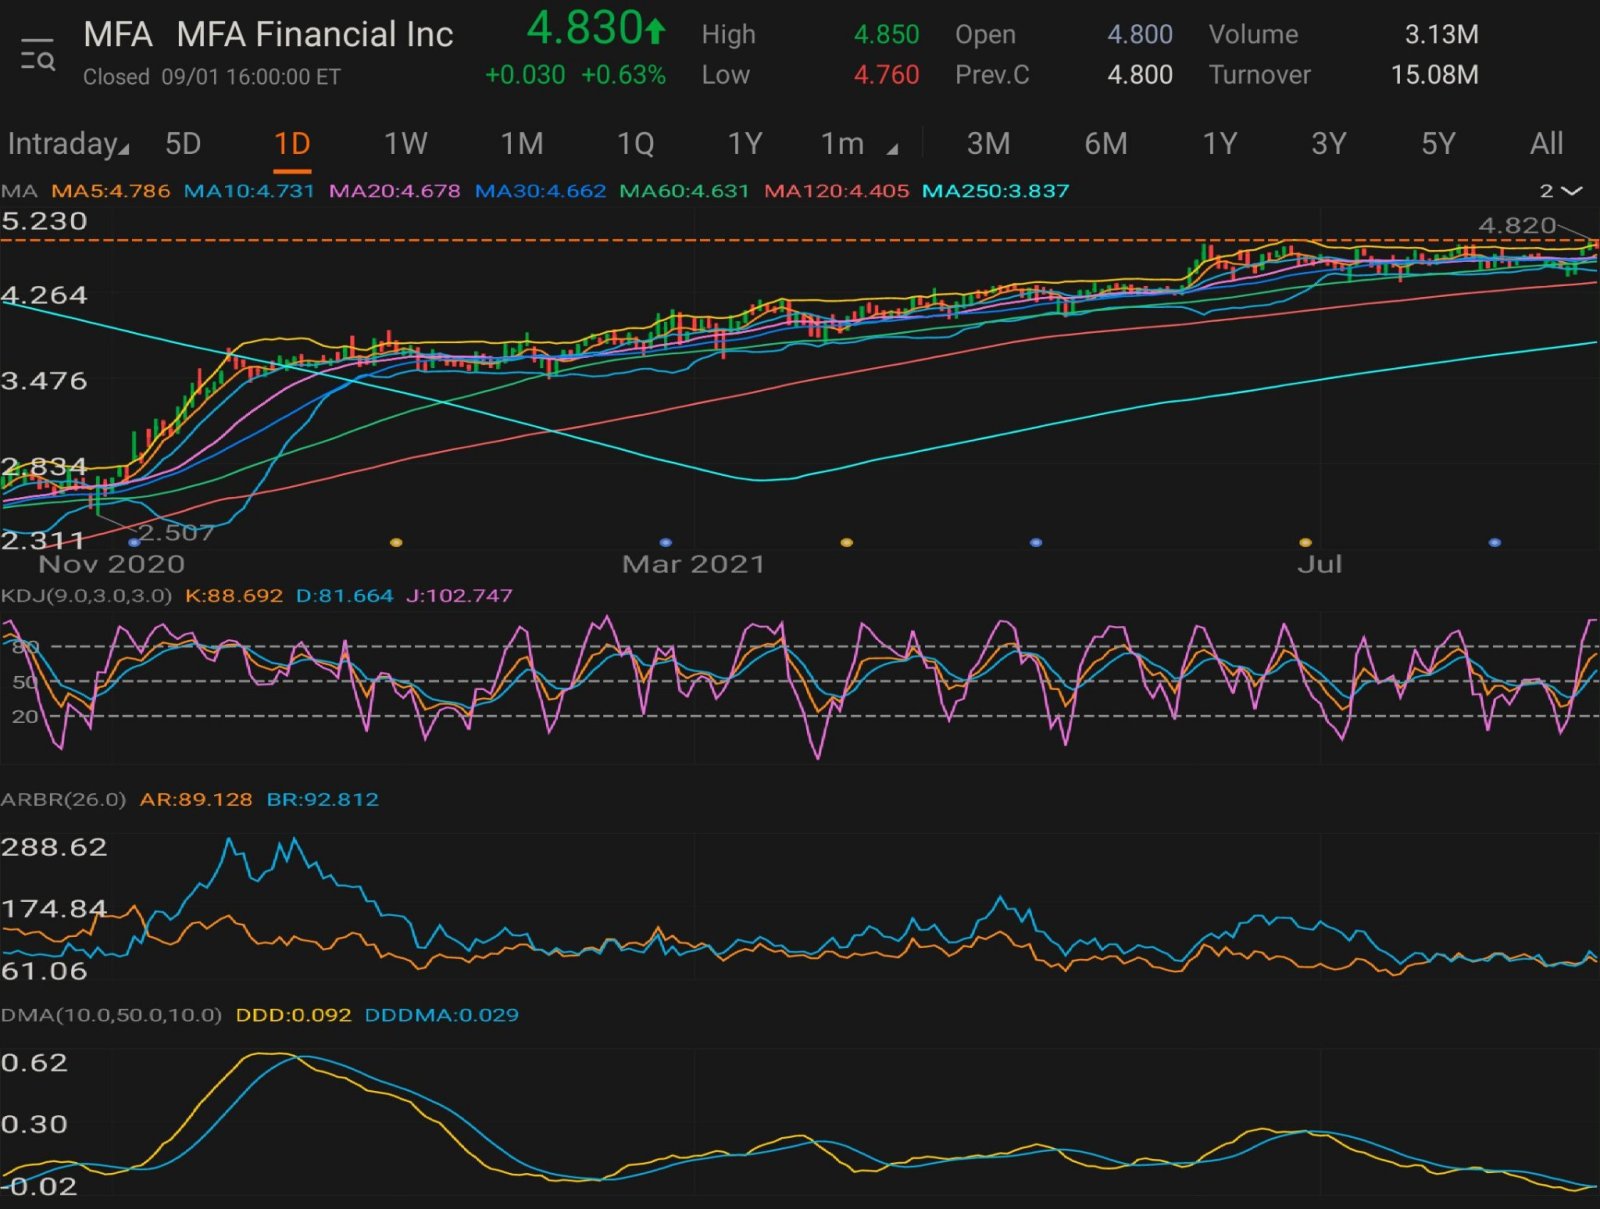Choose the 3Y range button

(x=1329, y=143)
